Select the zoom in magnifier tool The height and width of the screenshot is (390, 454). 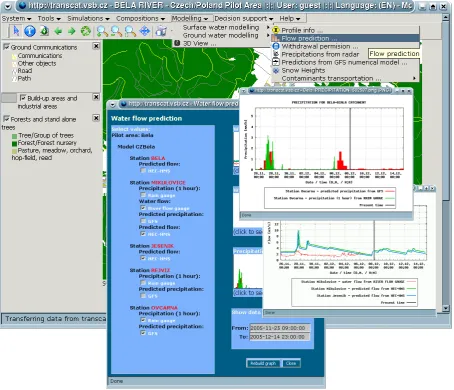pos(102,31)
